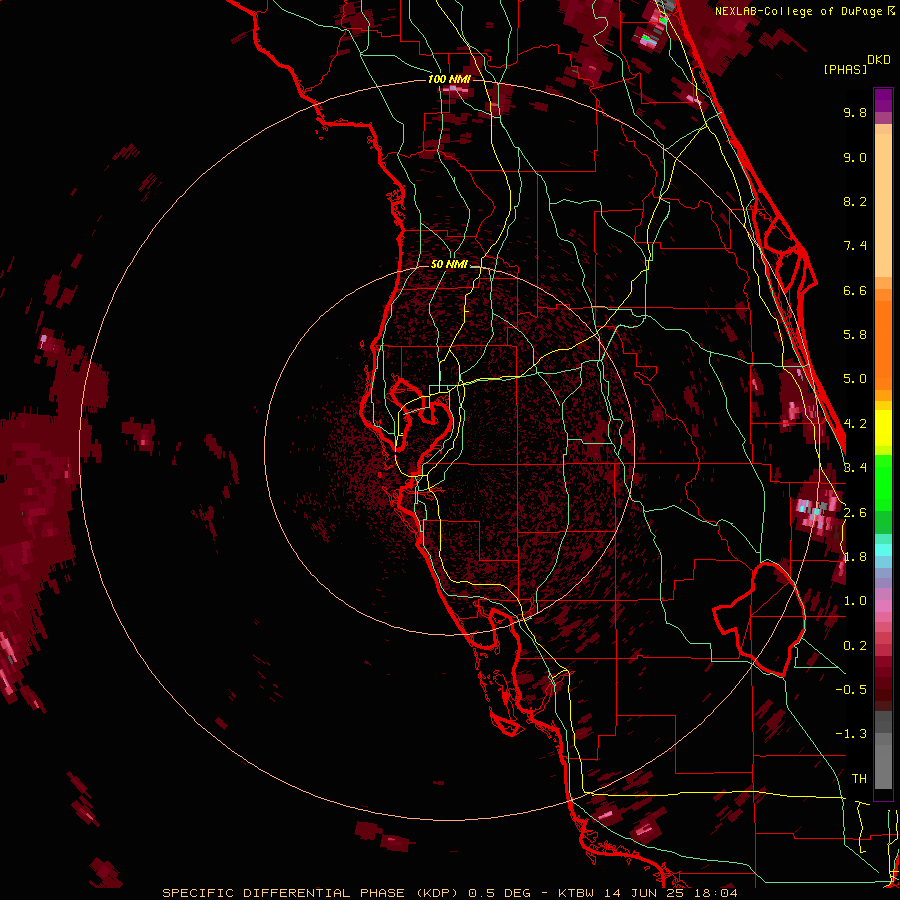This screenshot has height=900, width=900.
Task: Select the 50 NMI range ring label
Action: (x=449, y=264)
